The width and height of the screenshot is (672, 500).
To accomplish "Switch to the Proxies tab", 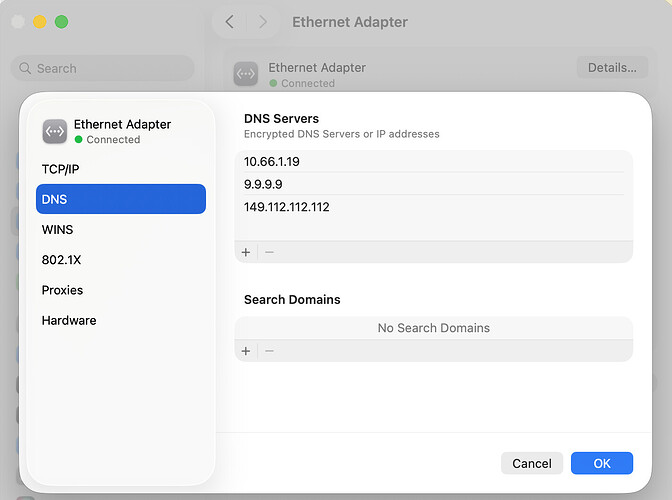I will 62,290.
